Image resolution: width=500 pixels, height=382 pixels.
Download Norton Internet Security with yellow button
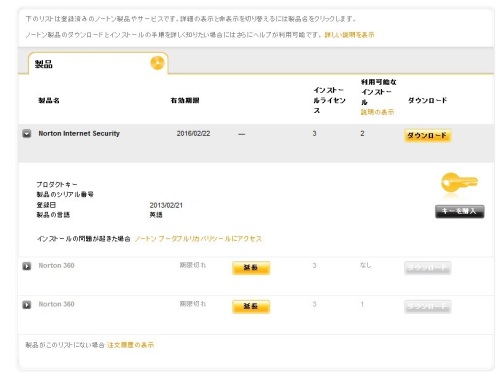coord(428,136)
